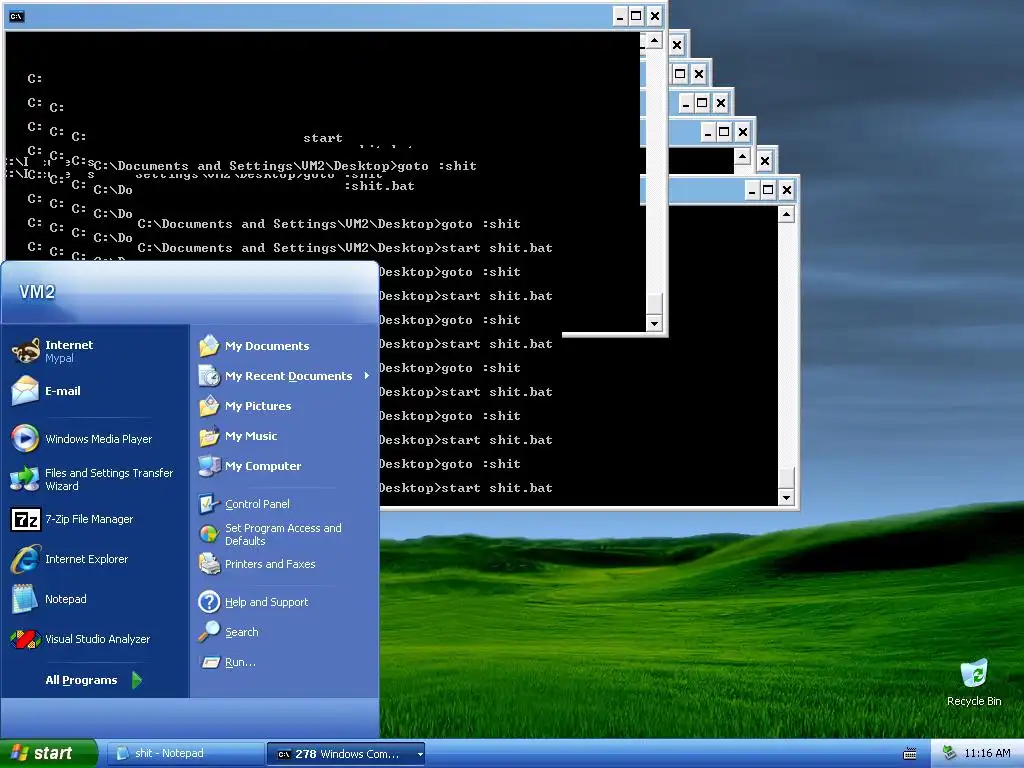Image resolution: width=1024 pixels, height=768 pixels.
Task: Open My Documents folder
Action: coord(285,345)
